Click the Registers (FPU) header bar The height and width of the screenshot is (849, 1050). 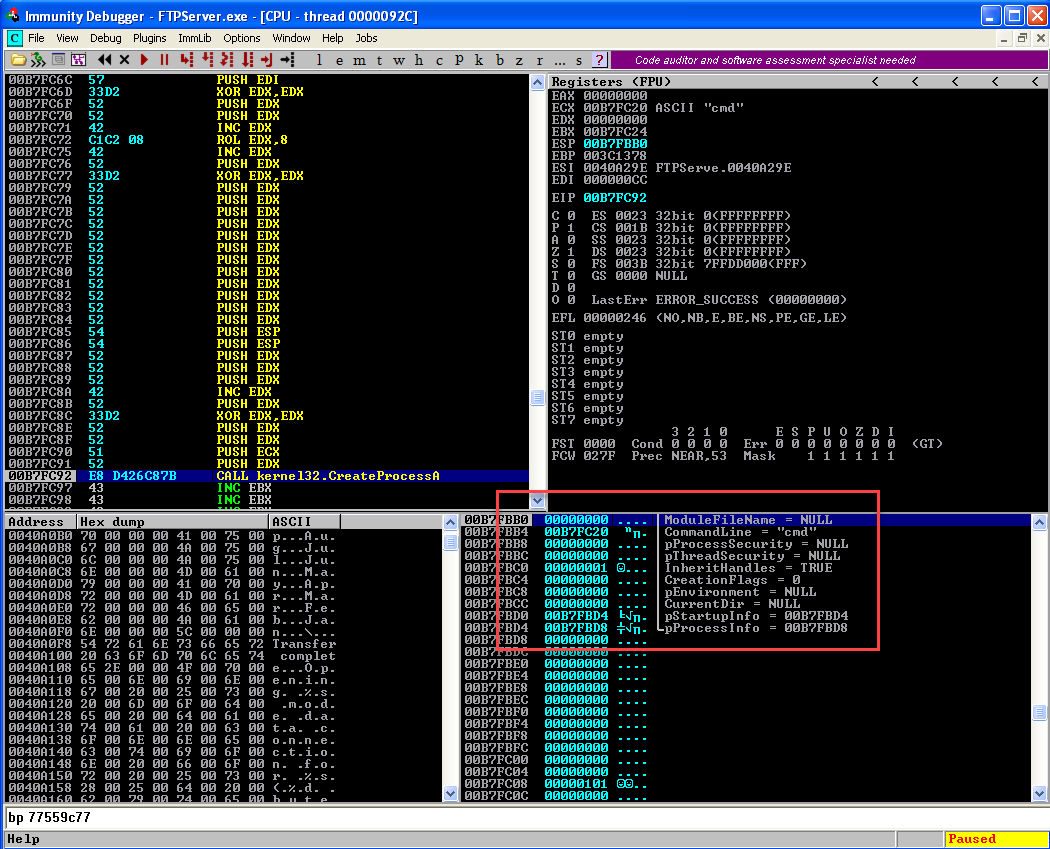click(798, 82)
